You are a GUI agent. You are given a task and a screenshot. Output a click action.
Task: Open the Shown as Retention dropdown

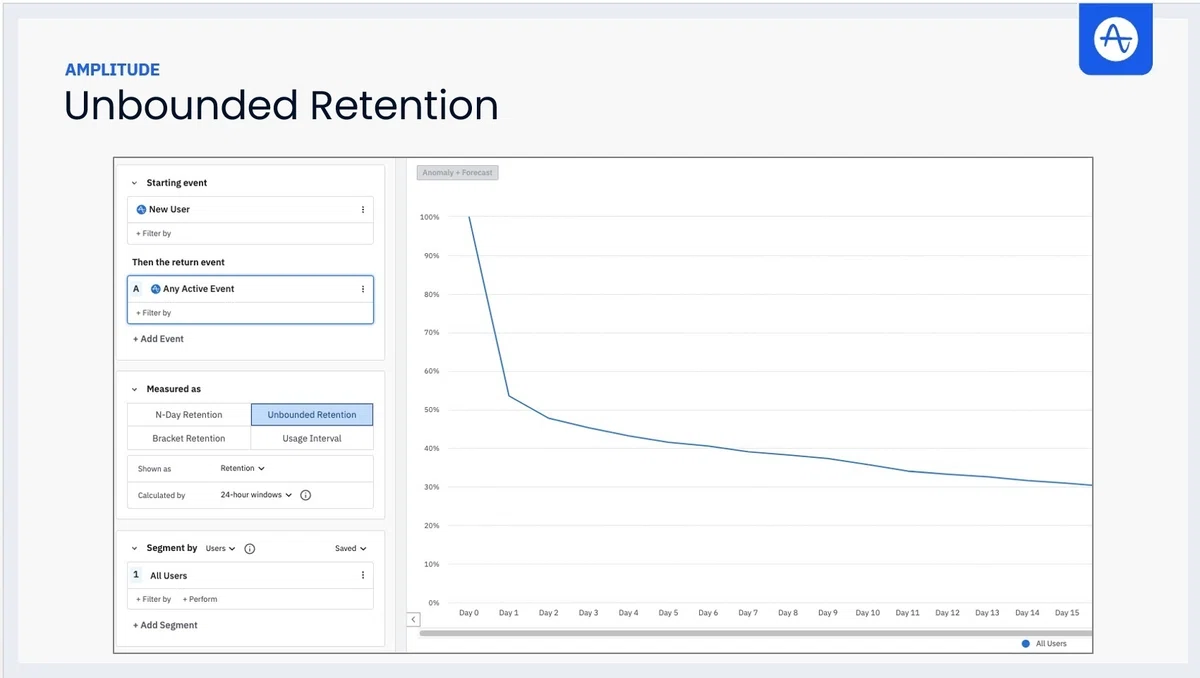[243, 468]
